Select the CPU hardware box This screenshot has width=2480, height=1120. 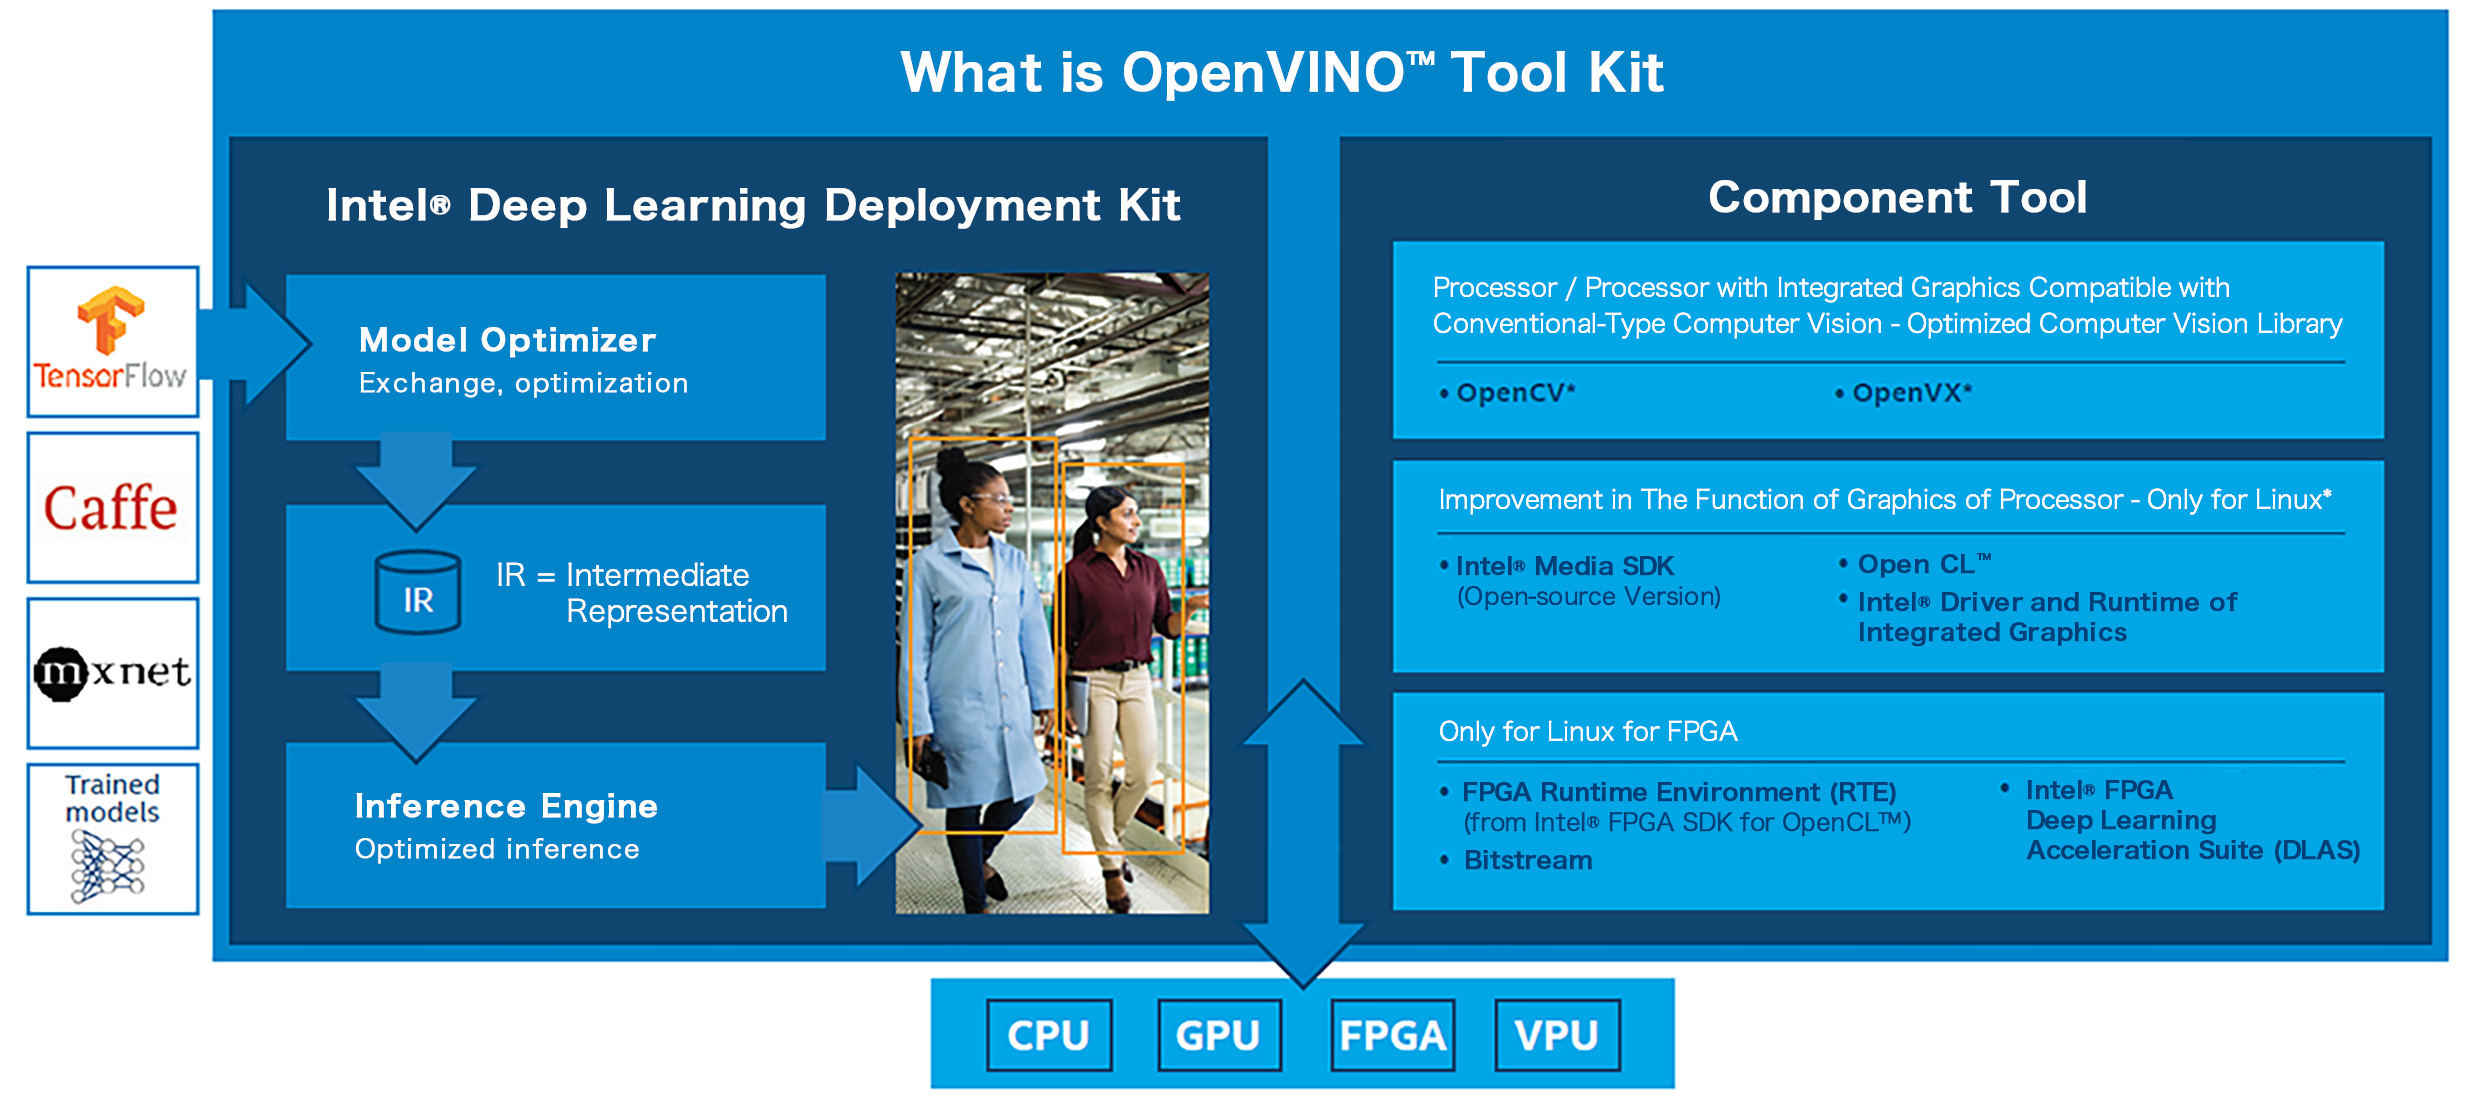[1049, 1035]
